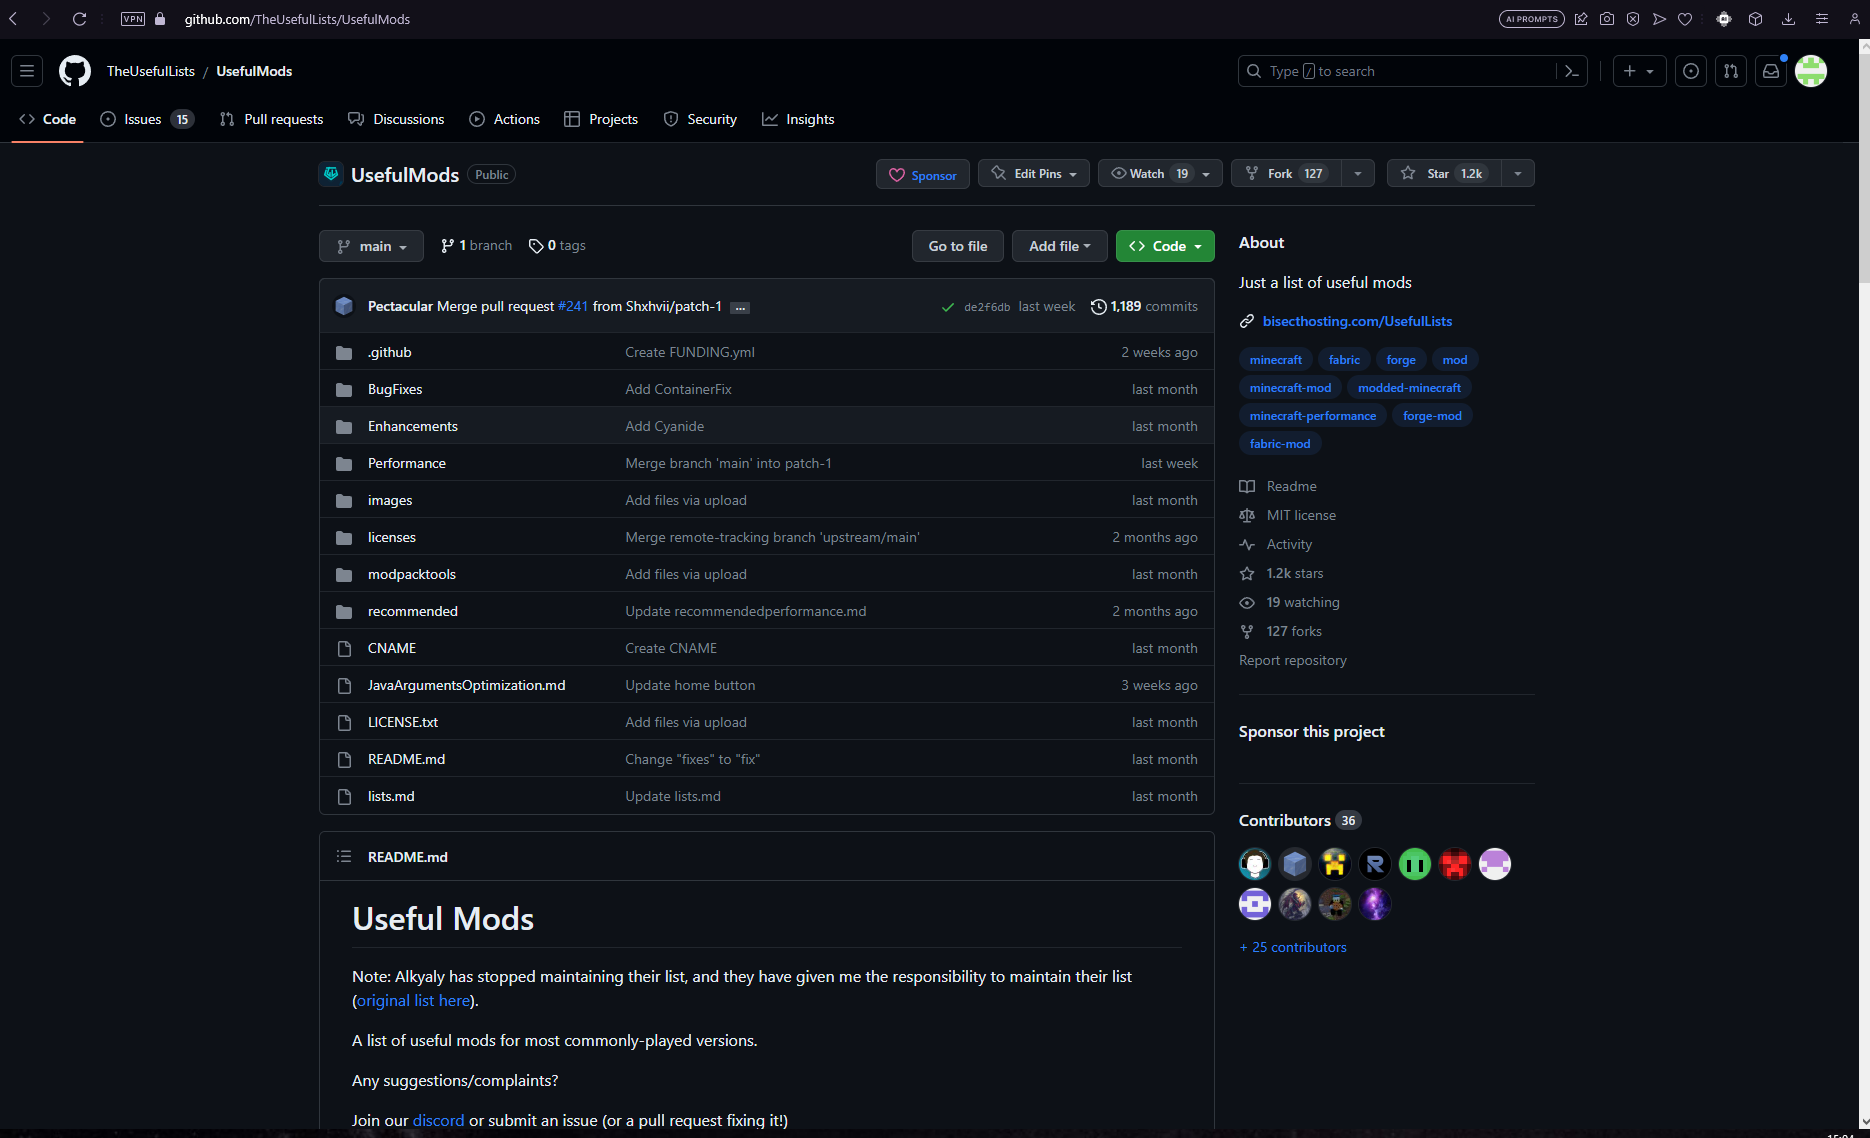Screen dimensions: 1870x1138
Task: Click the repository book icon next to UsefulMods
Action: [x=330, y=173]
